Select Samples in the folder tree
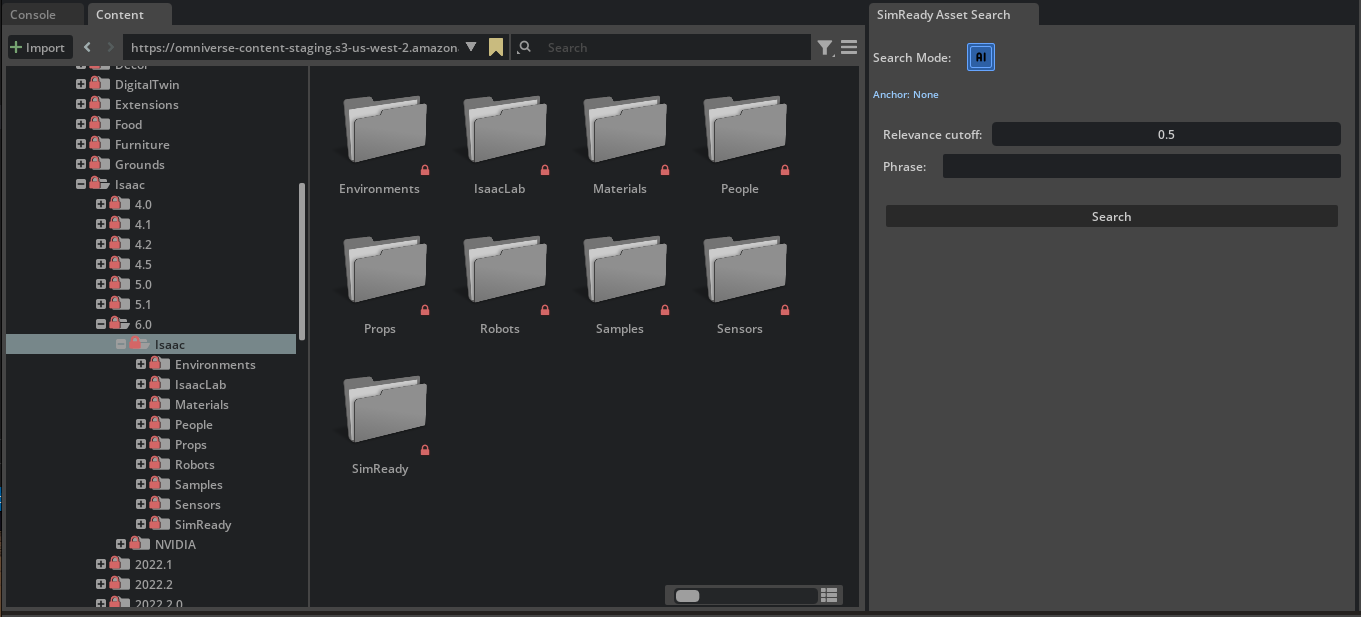This screenshot has height=617, width=1361. [199, 485]
